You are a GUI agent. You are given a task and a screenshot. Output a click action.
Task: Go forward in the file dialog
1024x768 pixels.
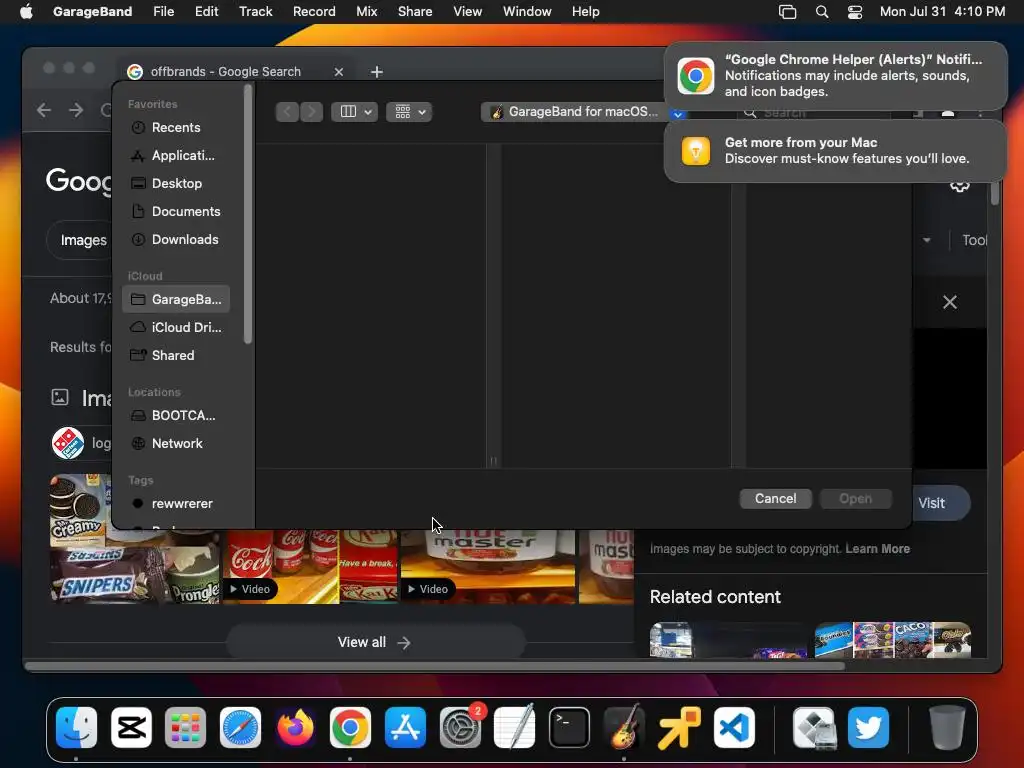312,112
